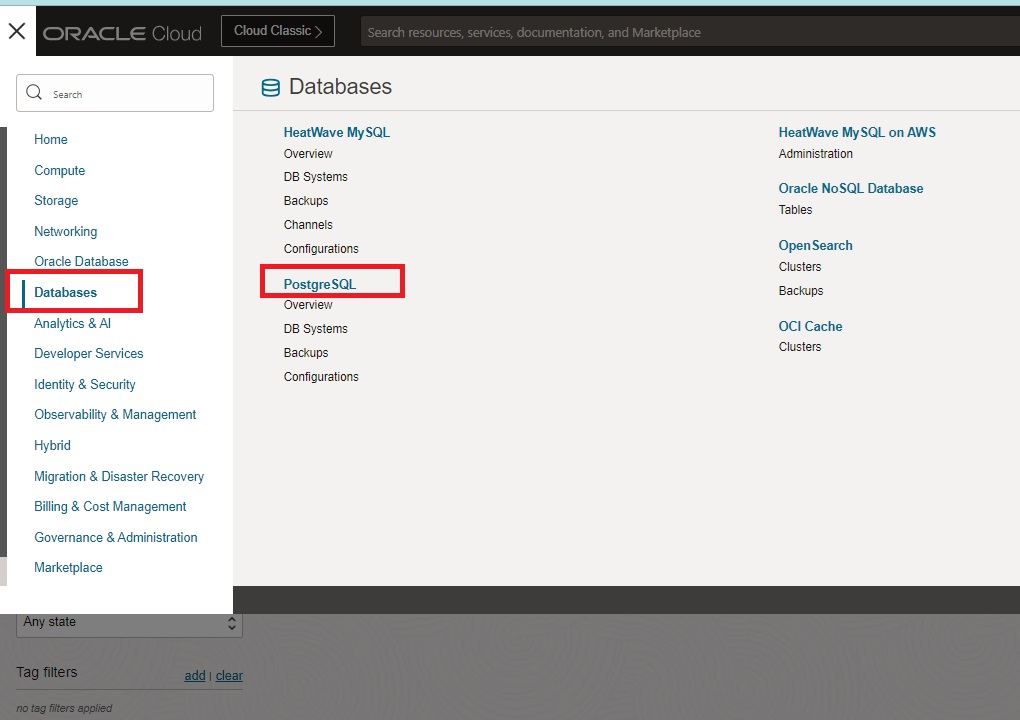
Task: Open Backups under OpenSearch
Action: coord(801,291)
